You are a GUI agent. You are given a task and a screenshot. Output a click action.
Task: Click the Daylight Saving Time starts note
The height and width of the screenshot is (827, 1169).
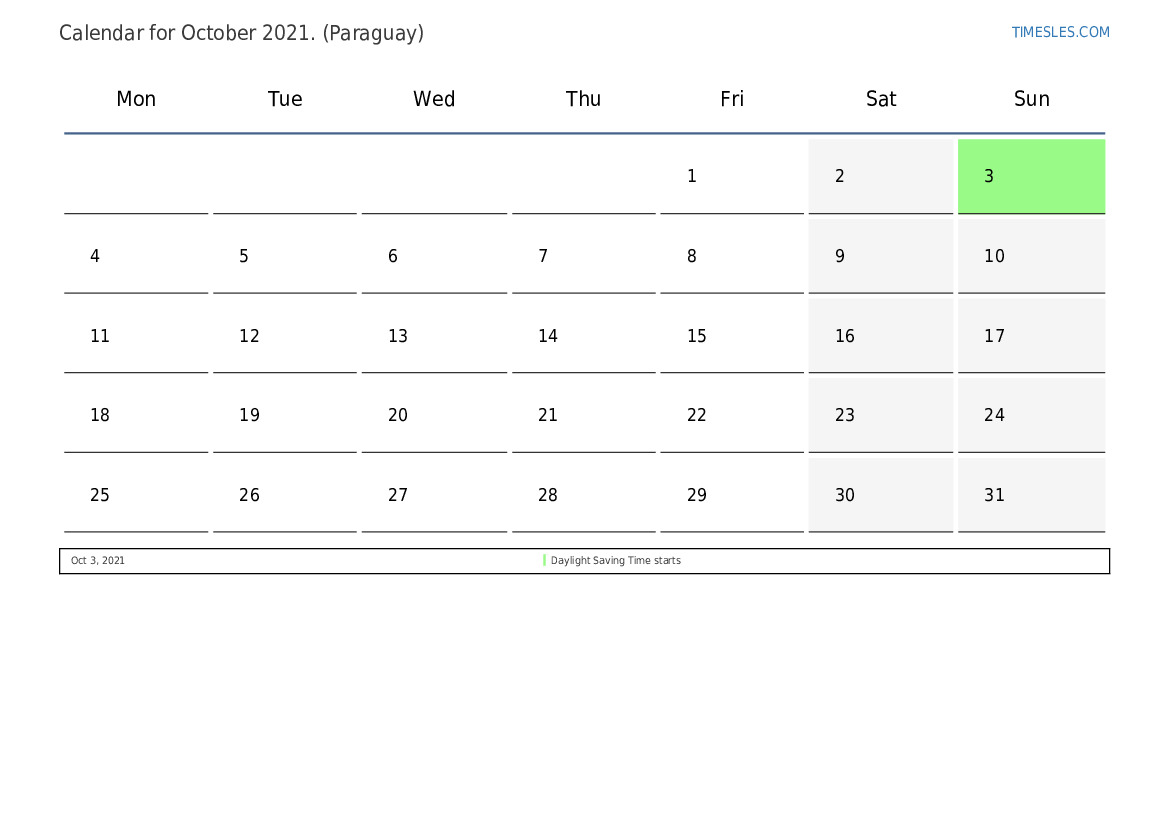pyautogui.click(x=615, y=561)
